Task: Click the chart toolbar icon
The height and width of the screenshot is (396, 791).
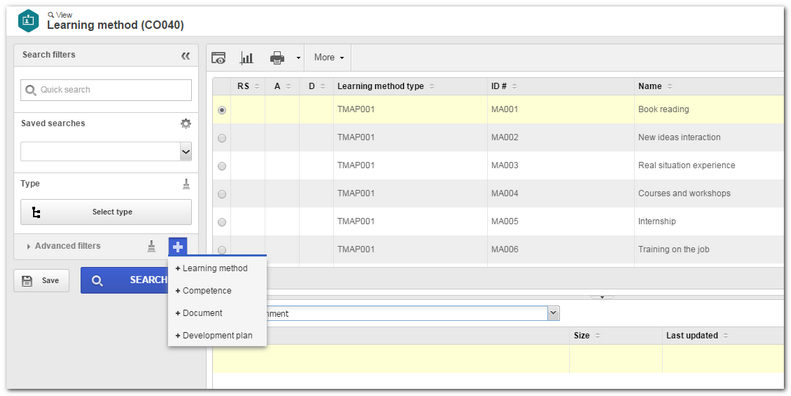Action: [246, 58]
